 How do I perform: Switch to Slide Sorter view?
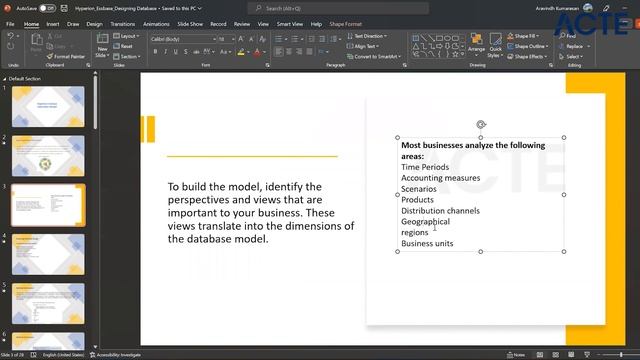(556, 355)
